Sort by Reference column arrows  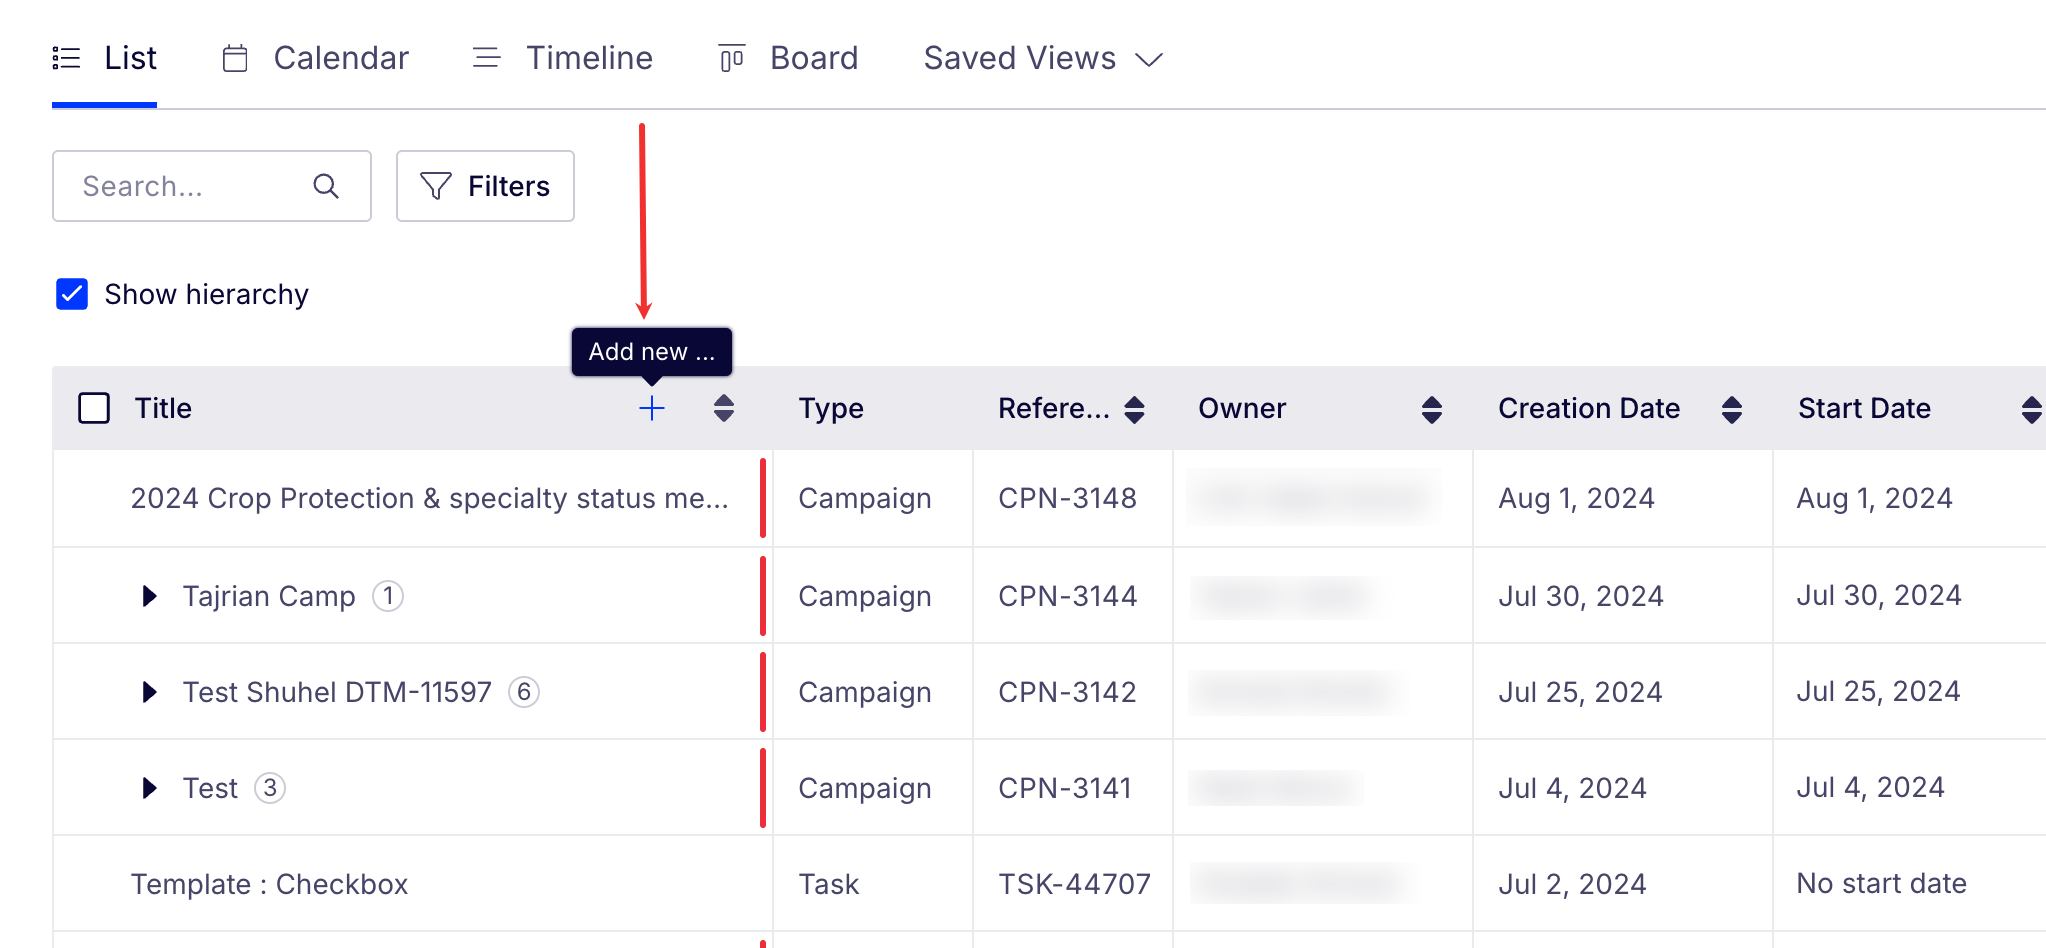pyautogui.click(x=1134, y=409)
